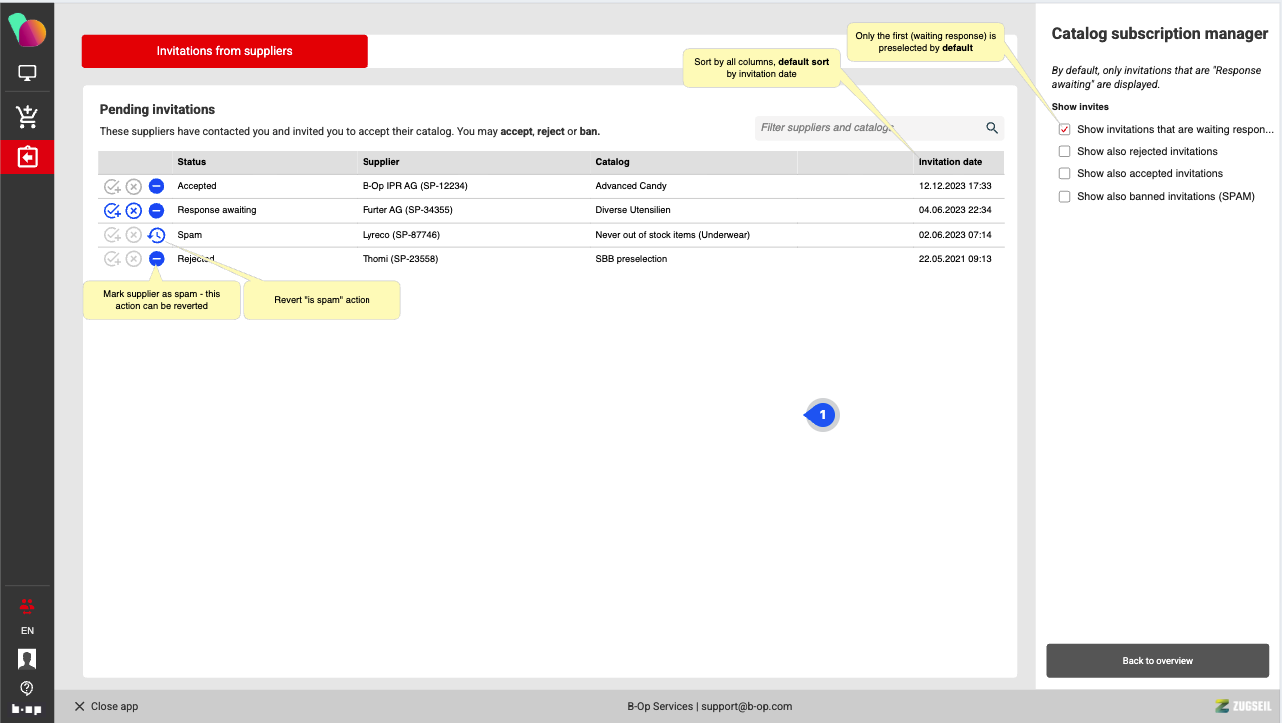Select Invitations from suppliers tab

point(224,51)
